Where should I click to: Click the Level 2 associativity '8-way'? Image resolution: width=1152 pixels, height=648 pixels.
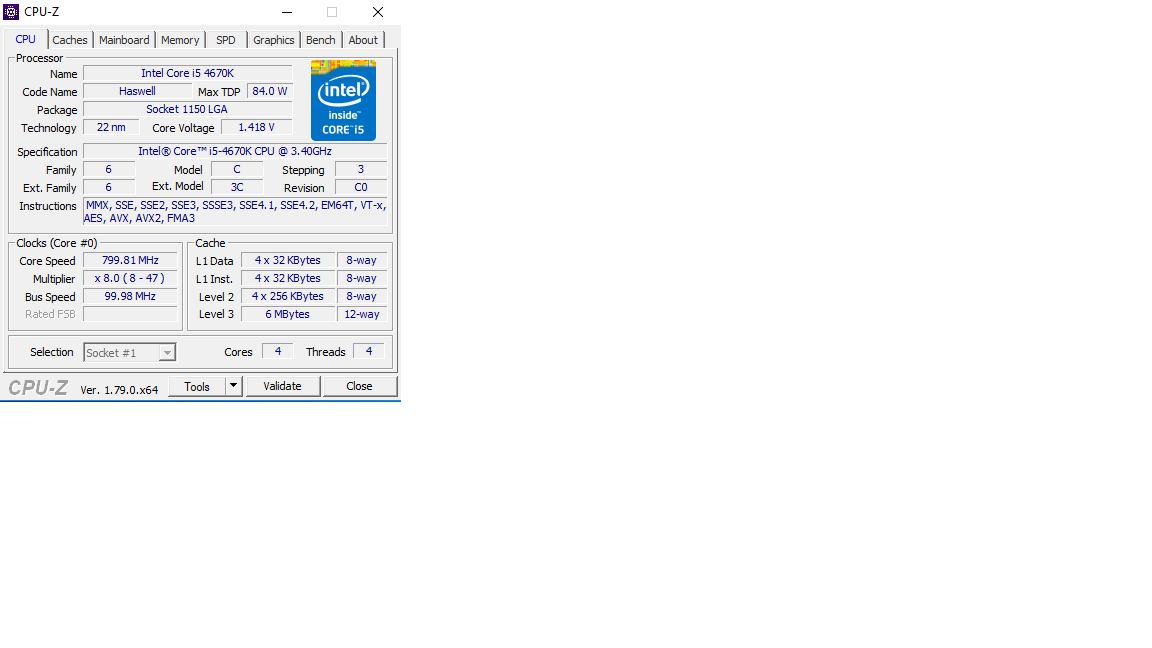[x=361, y=296]
